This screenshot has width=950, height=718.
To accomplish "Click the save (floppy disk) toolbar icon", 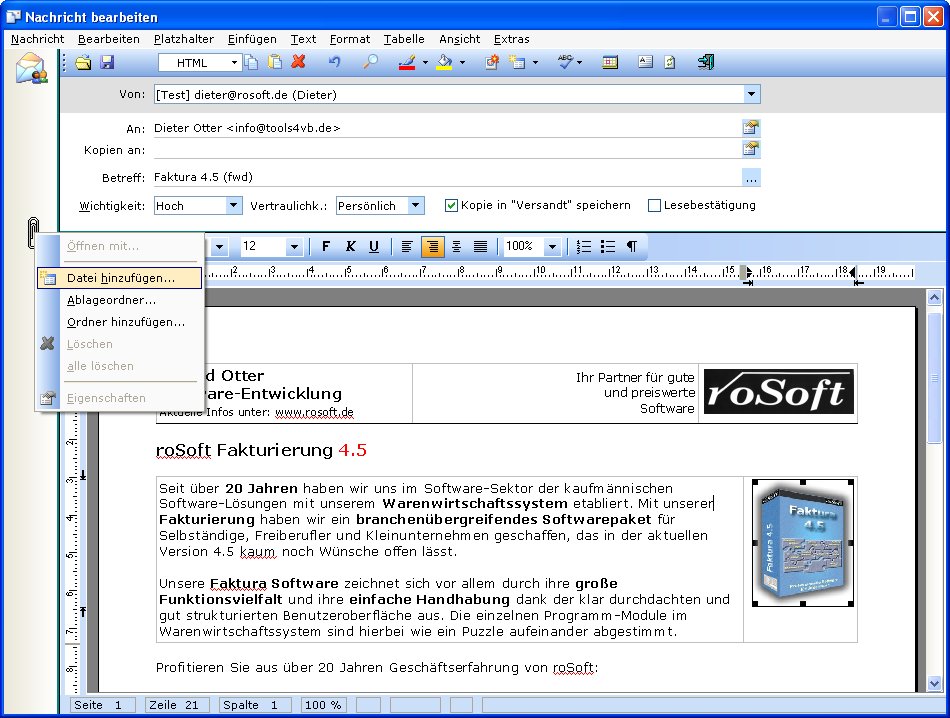I will click(x=107, y=62).
